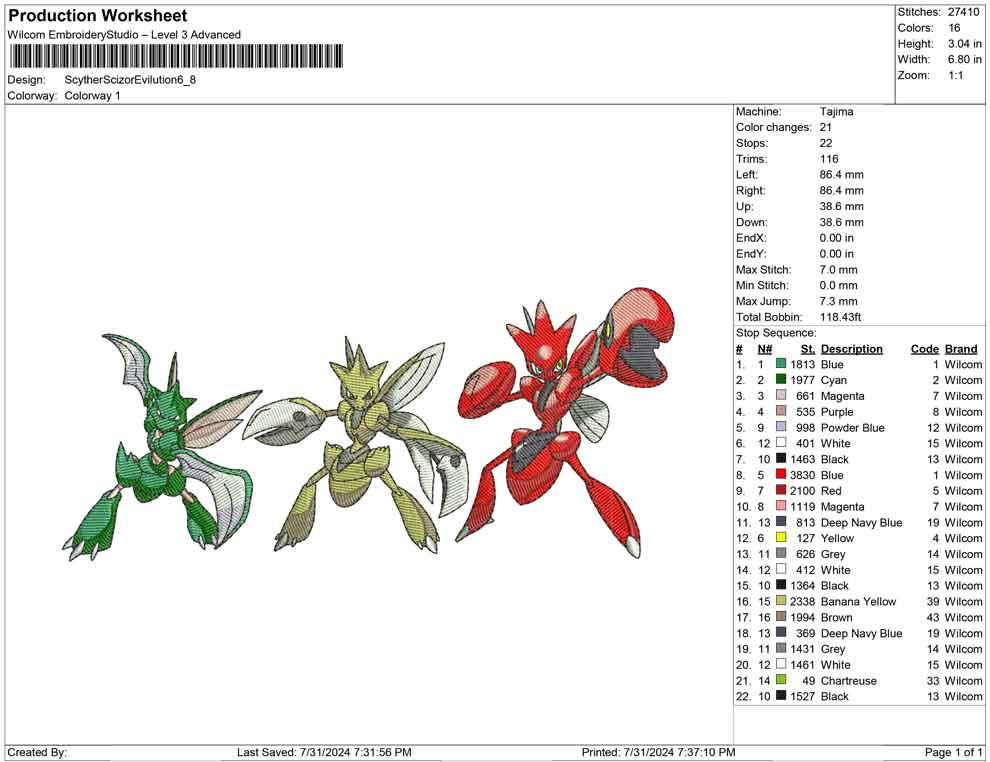Click the Total Bobbin value 118.43ft

tap(840, 317)
